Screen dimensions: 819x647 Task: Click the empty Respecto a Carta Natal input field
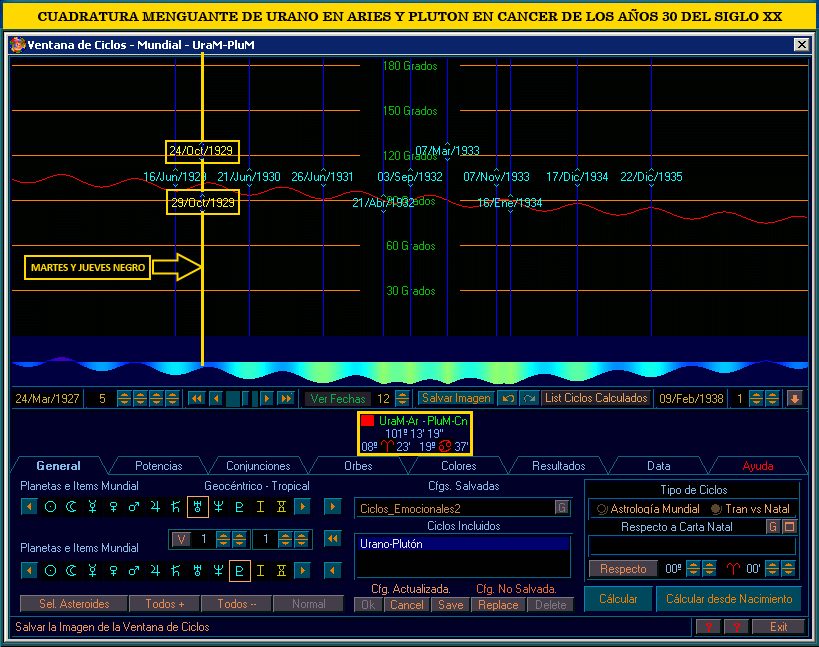[692, 546]
